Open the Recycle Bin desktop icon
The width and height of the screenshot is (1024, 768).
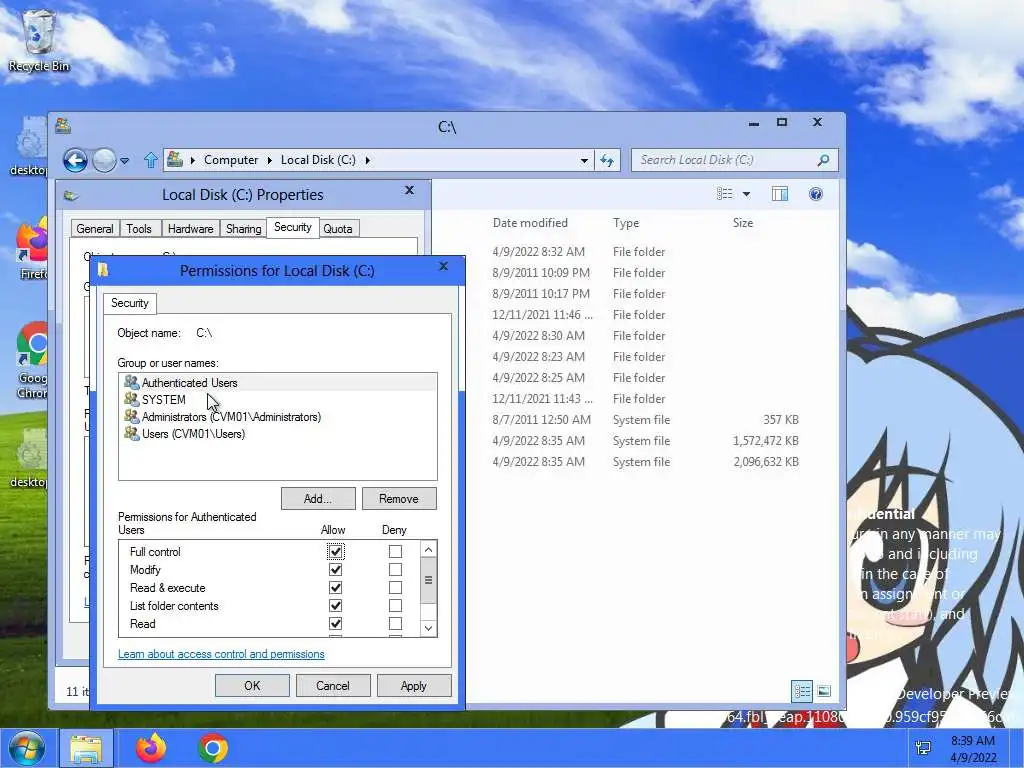pyautogui.click(x=39, y=40)
